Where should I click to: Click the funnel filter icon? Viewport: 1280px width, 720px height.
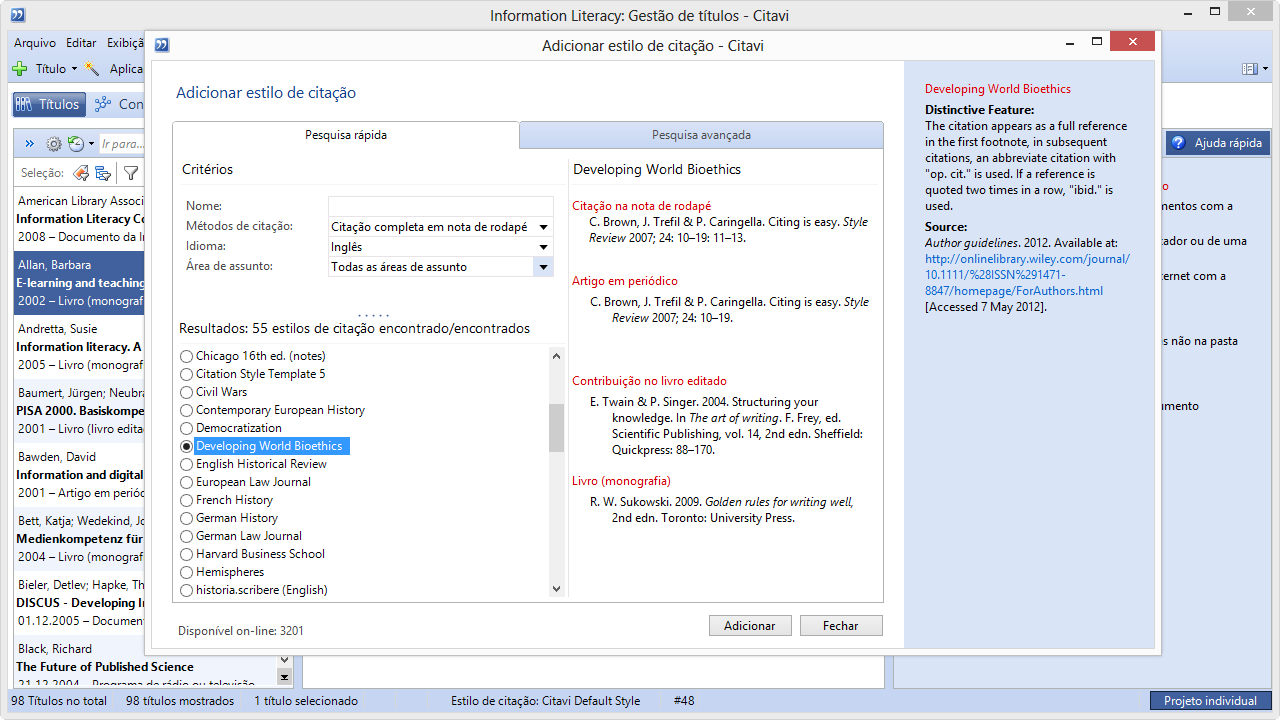(x=130, y=173)
